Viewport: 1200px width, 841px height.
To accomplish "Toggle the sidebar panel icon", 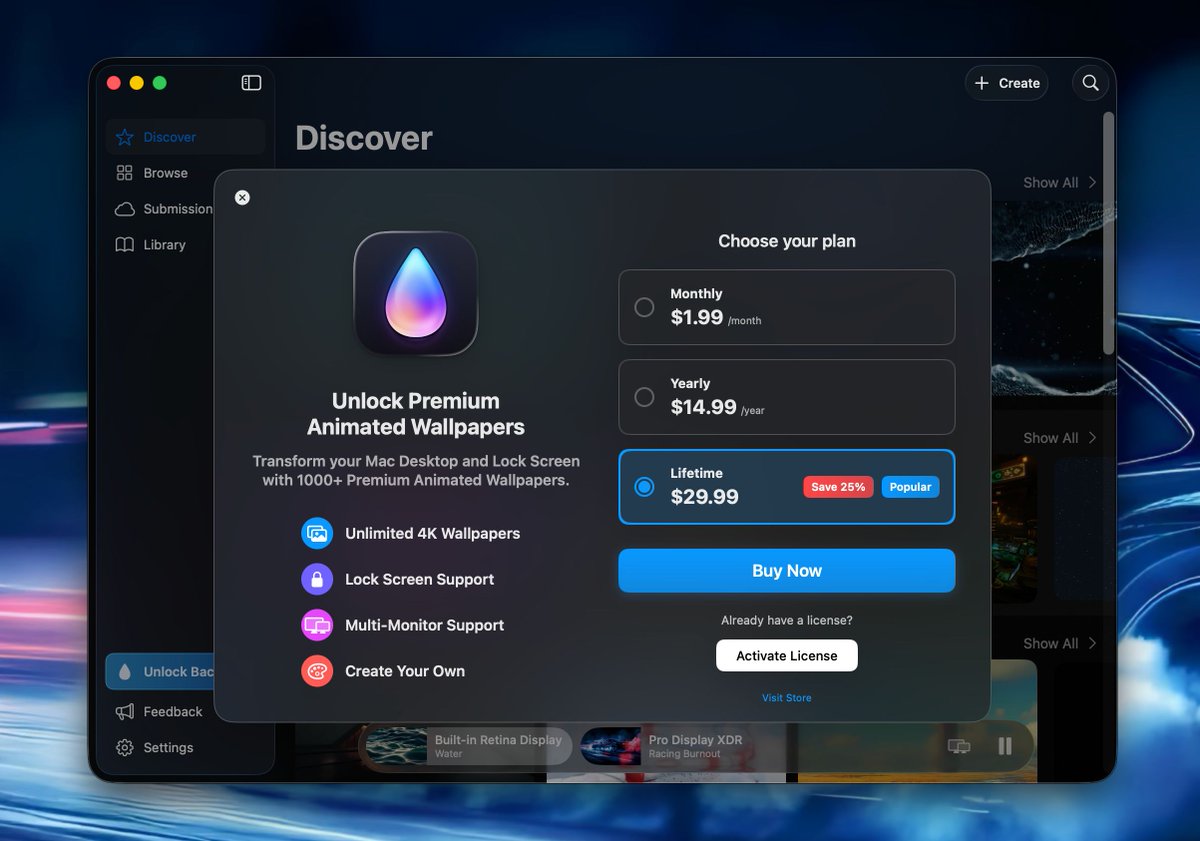I will [251, 83].
